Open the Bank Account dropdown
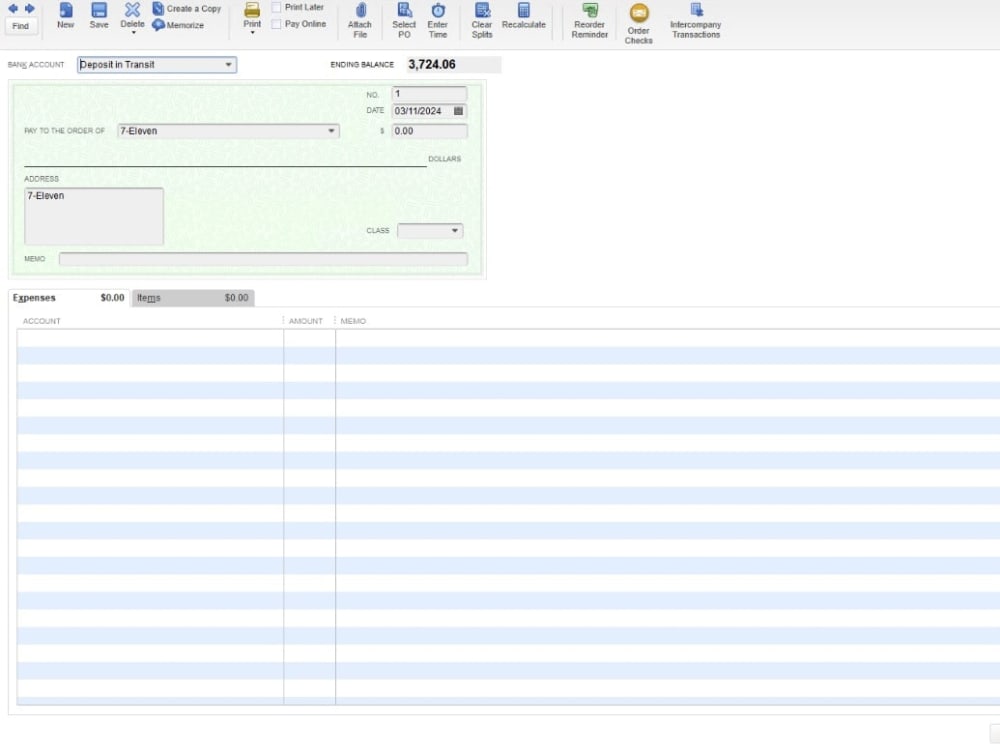Screen dimensions: 1000x751 tap(228, 64)
